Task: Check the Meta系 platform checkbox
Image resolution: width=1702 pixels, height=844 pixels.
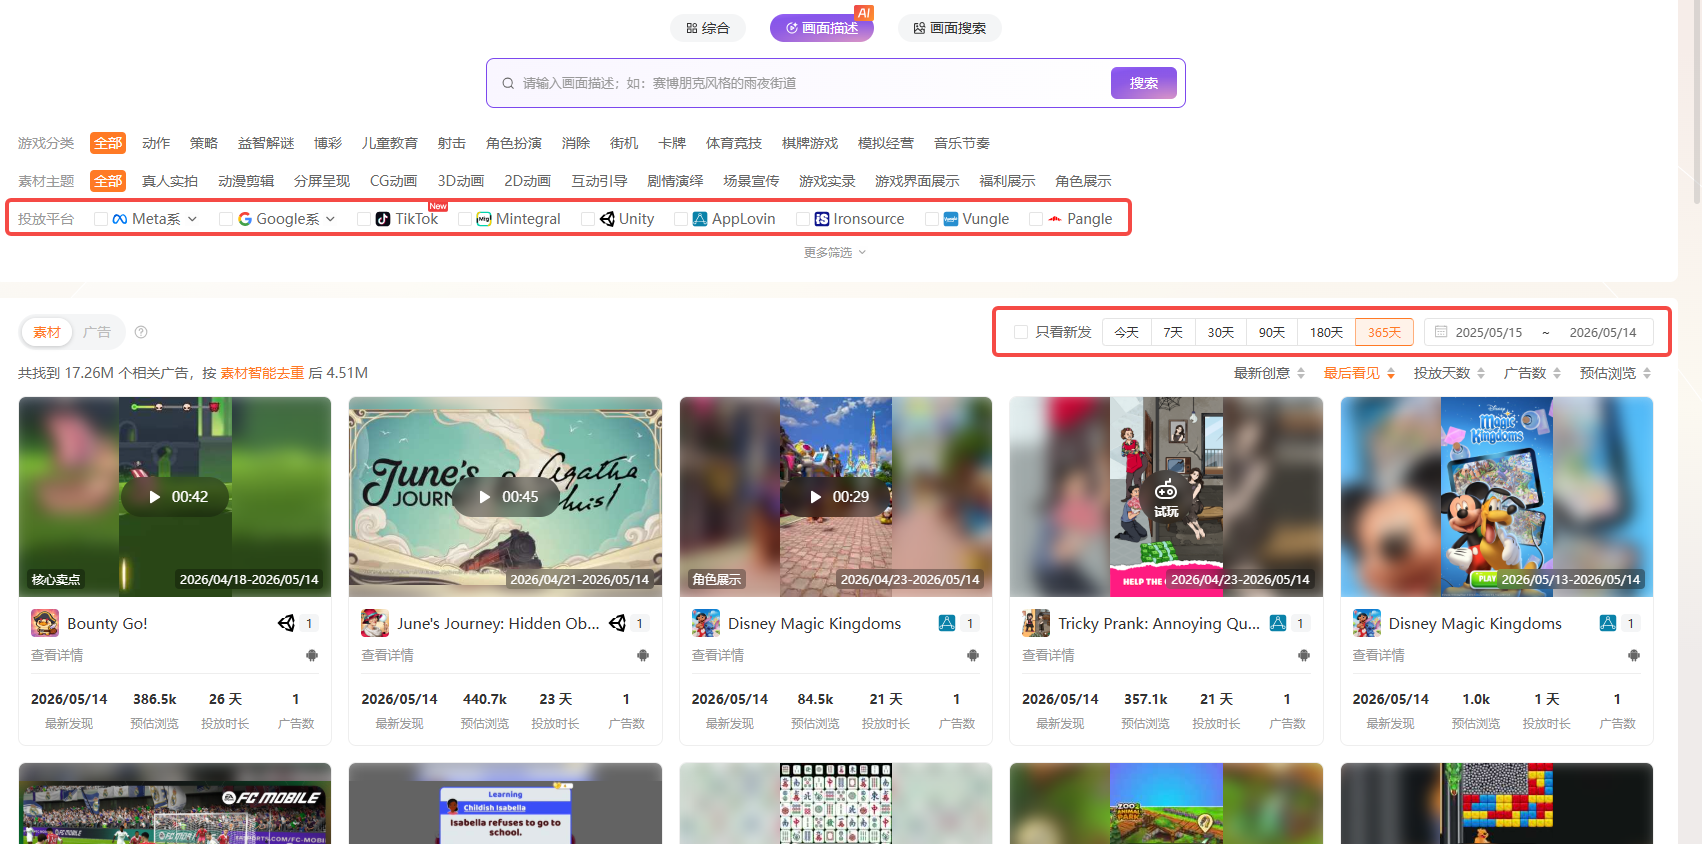Action: [101, 219]
